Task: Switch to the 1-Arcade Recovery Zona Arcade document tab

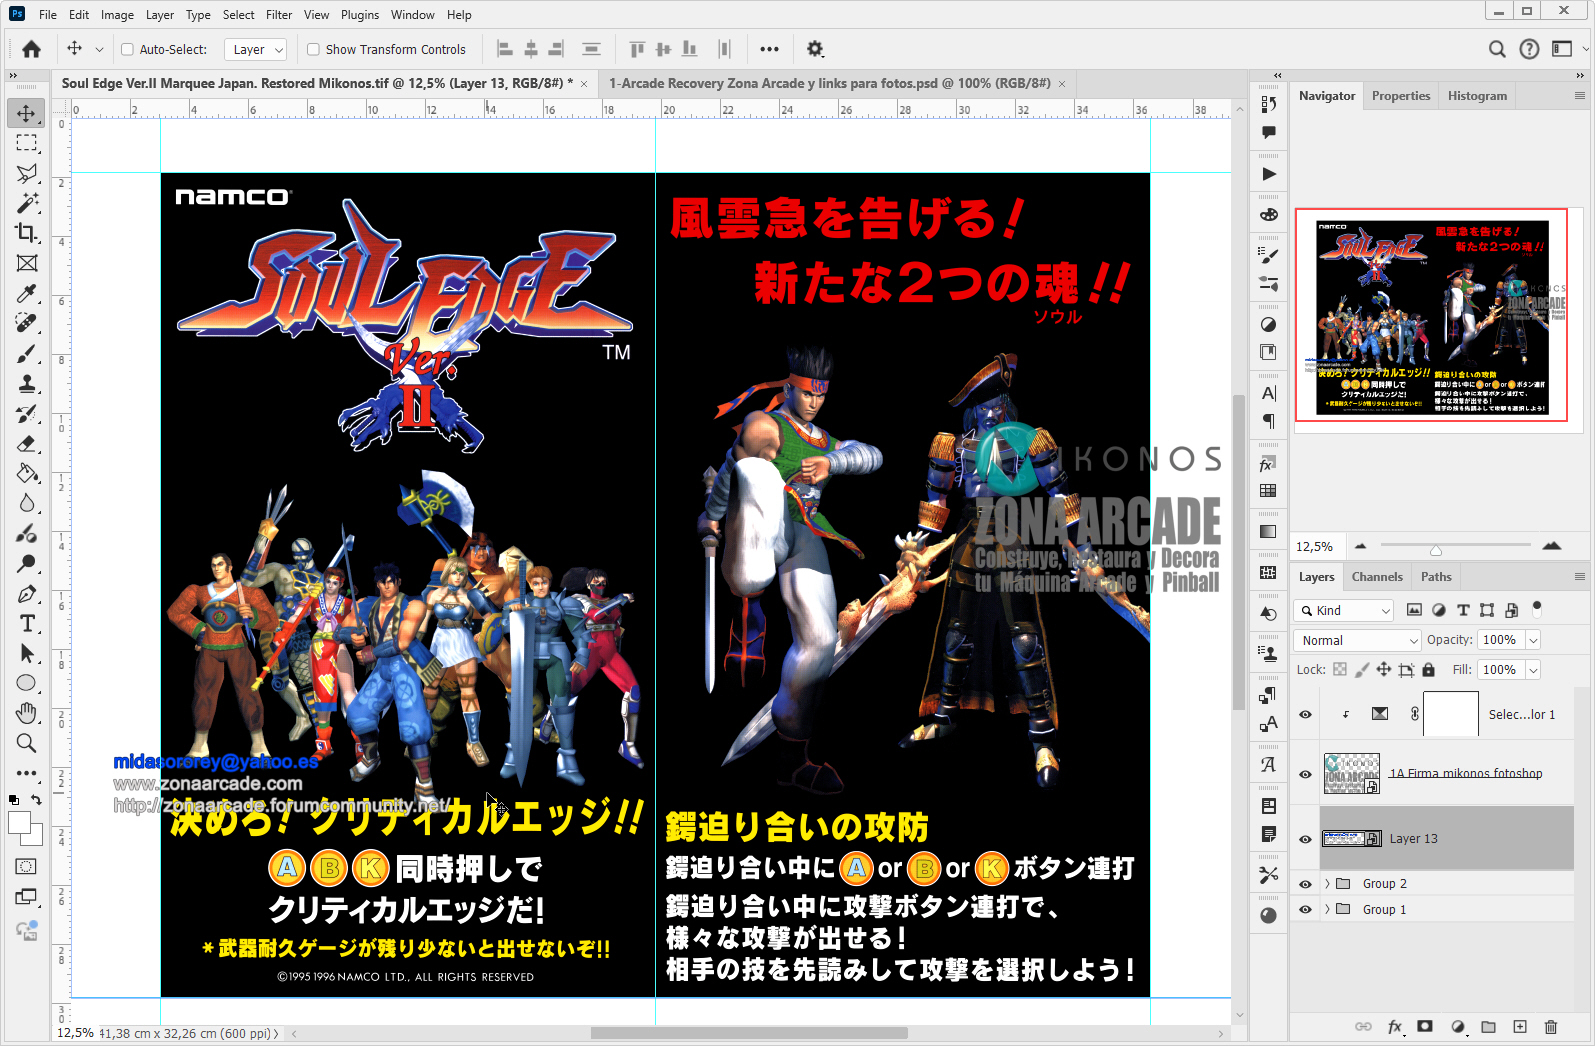Action: (x=829, y=83)
